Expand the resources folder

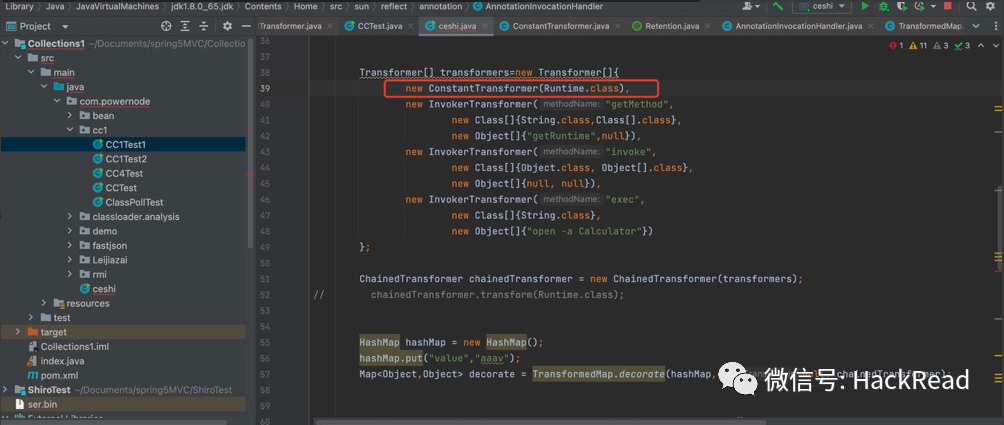44,303
